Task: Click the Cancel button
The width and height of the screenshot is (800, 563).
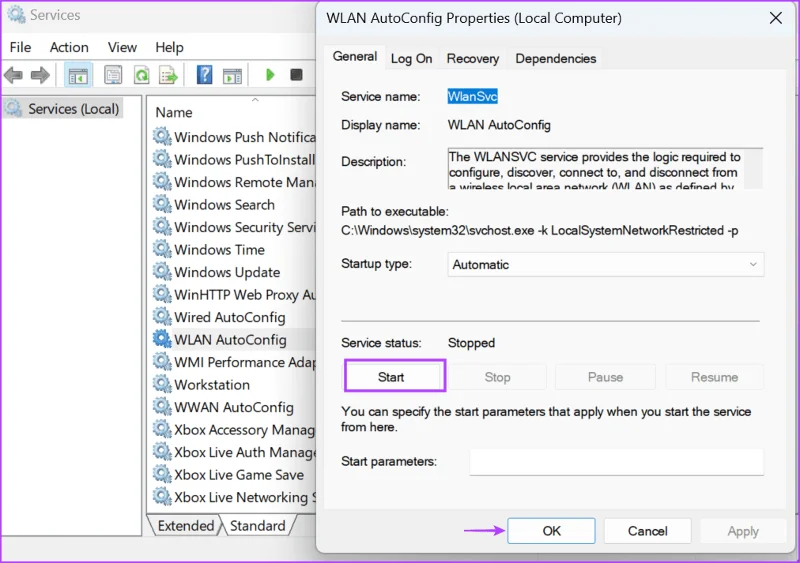Action: (647, 531)
